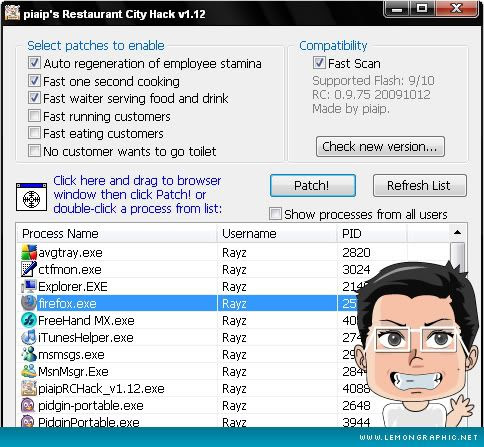Screen dimensions: 484x447
Task: Click PID 4088 cell
Action: (x=356, y=389)
